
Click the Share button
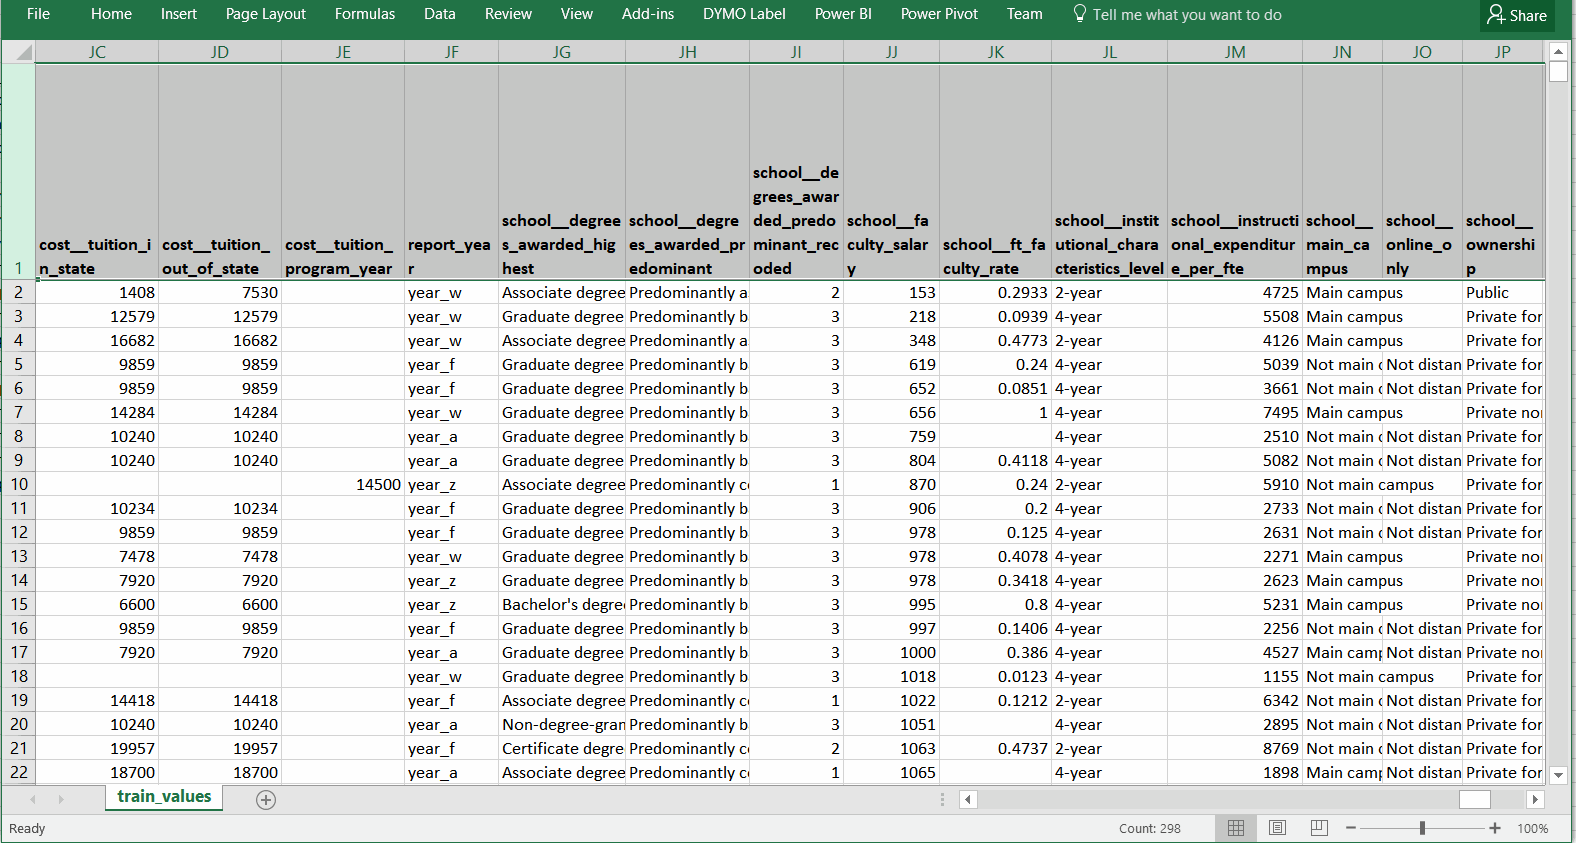(x=1517, y=15)
